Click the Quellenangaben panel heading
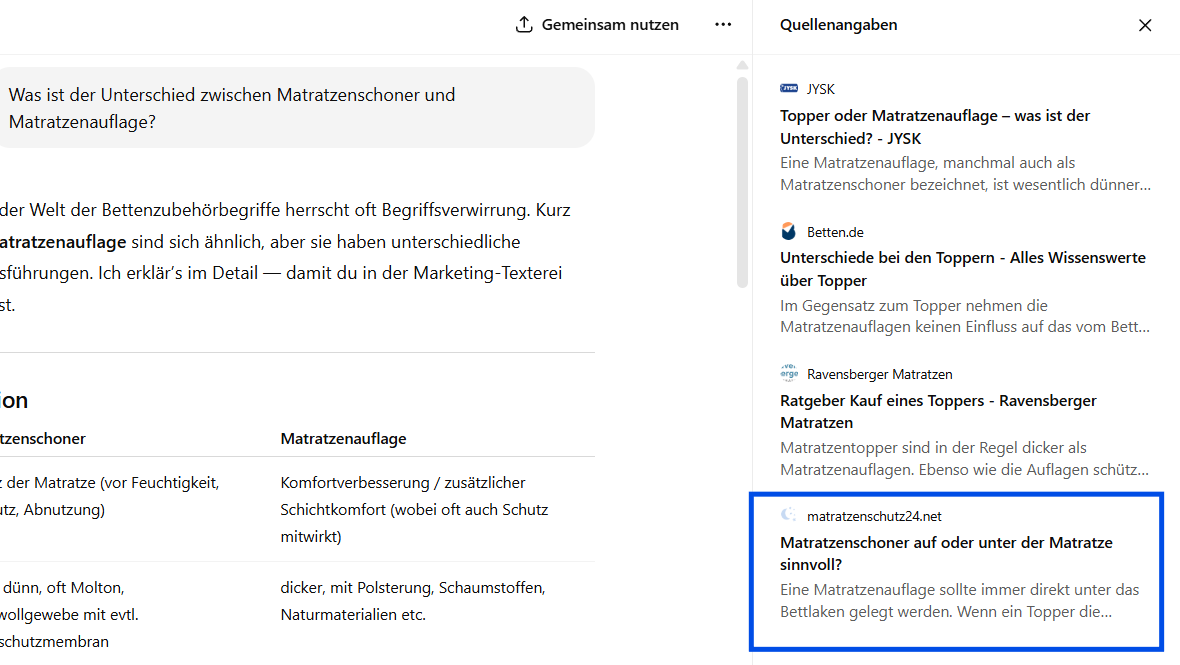Viewport: 1180px width, 665px height. 838,24
